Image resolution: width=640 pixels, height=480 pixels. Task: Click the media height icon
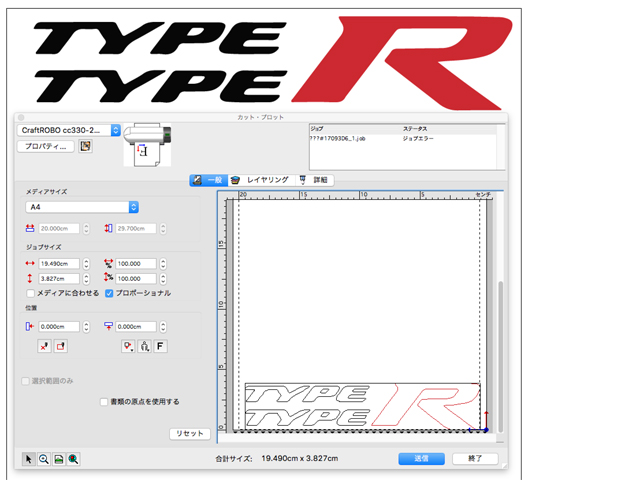tap(108, 228)
